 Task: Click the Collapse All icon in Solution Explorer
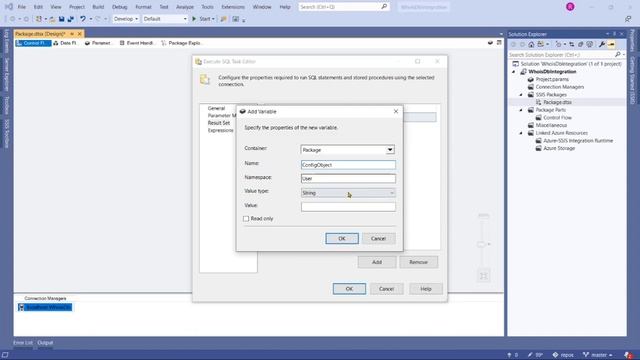(580, 44)
